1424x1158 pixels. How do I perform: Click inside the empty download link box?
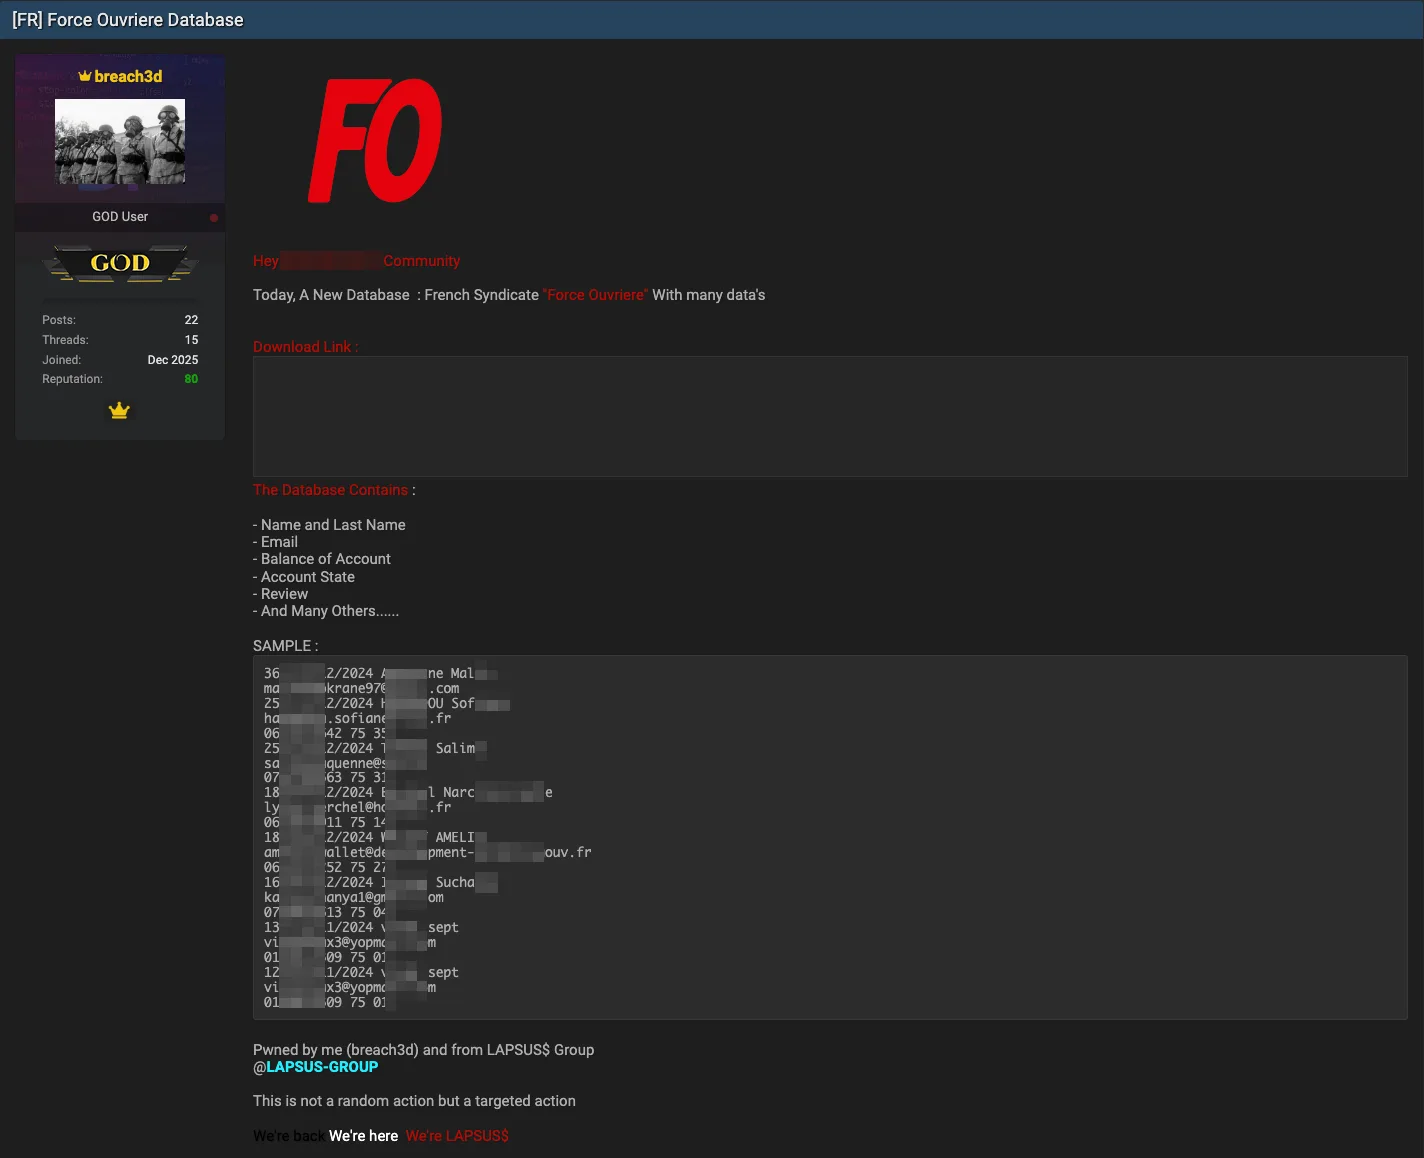coord(828,416)
